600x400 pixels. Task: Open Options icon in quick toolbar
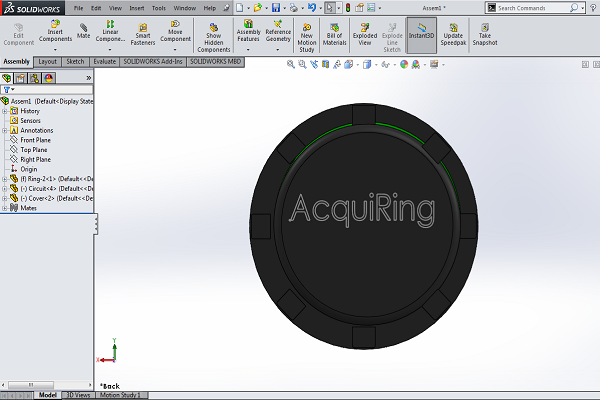[x=371, y=8]
